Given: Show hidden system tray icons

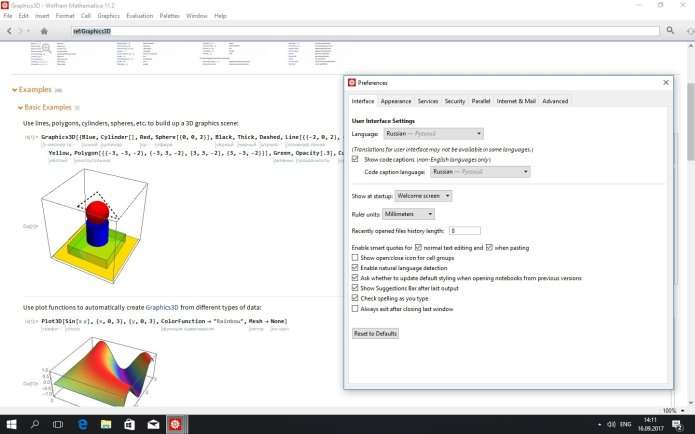Looking at the screenshot, I should pyautogui.click(x=599, y=425).
